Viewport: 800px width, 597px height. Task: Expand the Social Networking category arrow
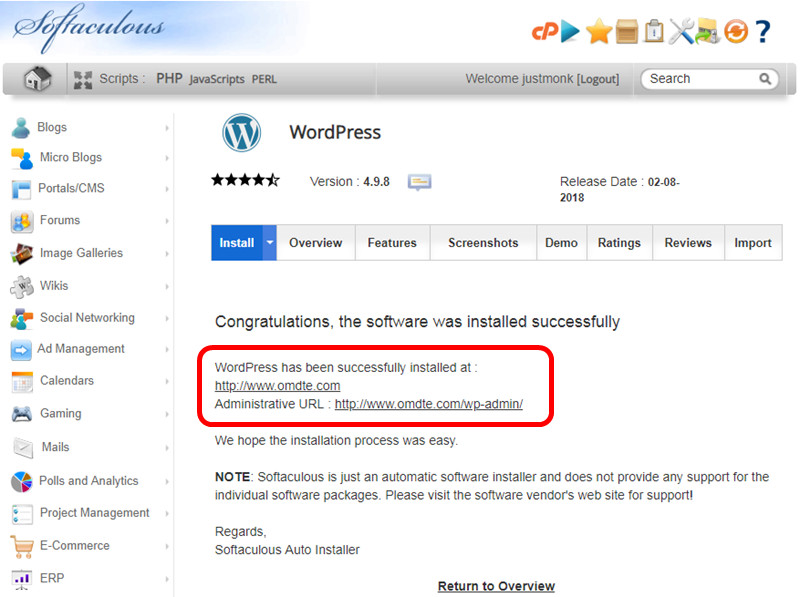[167, 318]
